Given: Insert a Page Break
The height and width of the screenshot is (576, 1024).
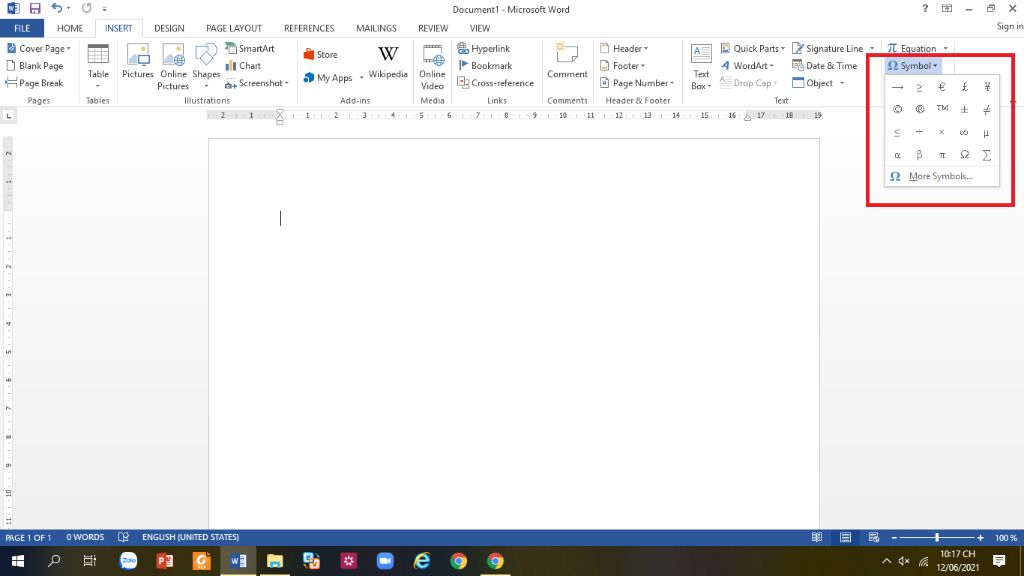Looking at the screenshot, I should (x=34, y=83).
